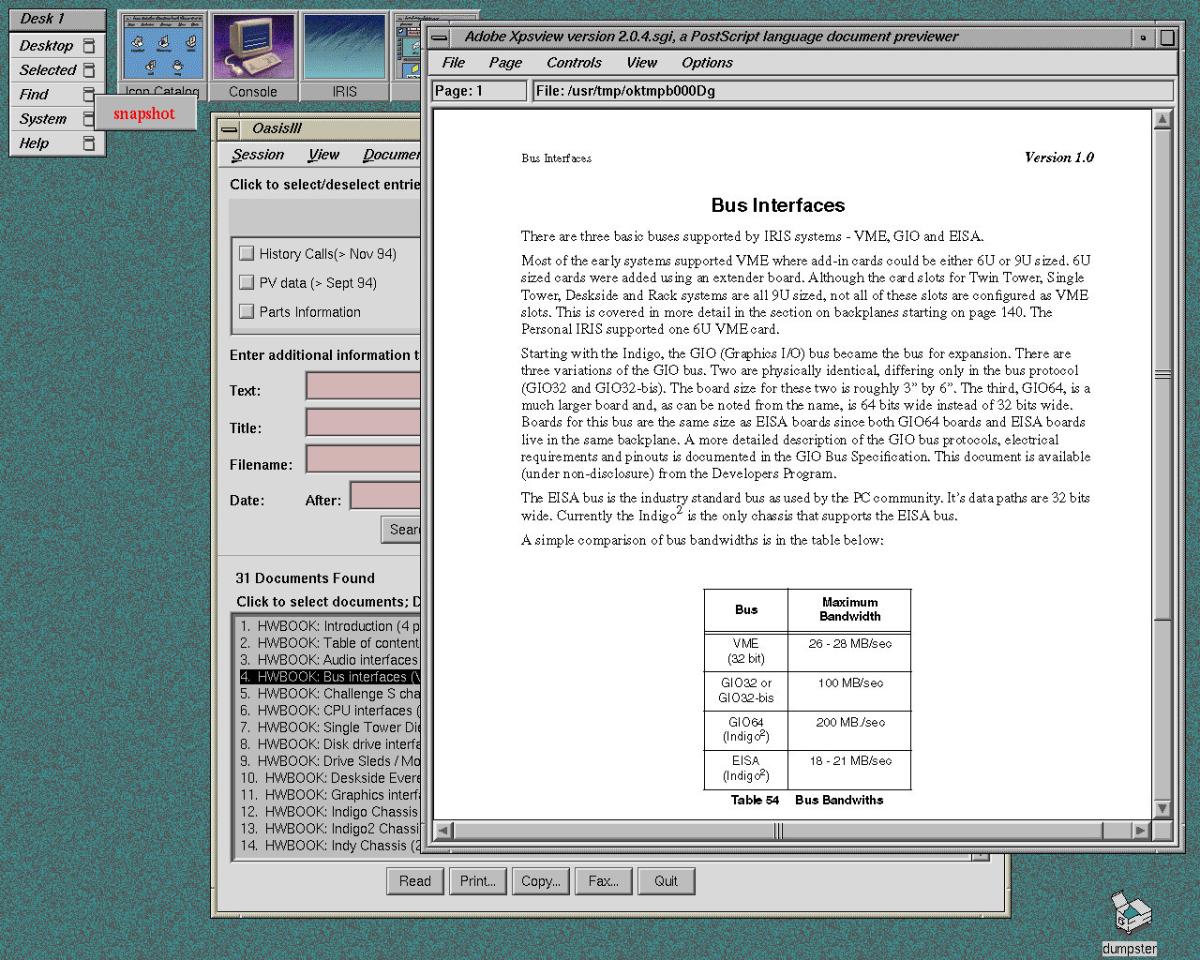Click the Title input field
Viewport: 1200px width, 960px height.
pyautogui.click(x=364, y=422)
